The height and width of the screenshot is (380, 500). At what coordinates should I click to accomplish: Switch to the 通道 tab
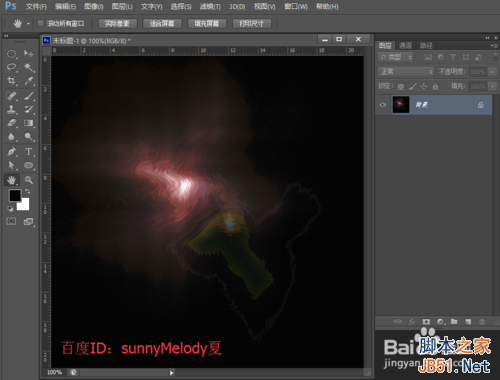[405, 46]
